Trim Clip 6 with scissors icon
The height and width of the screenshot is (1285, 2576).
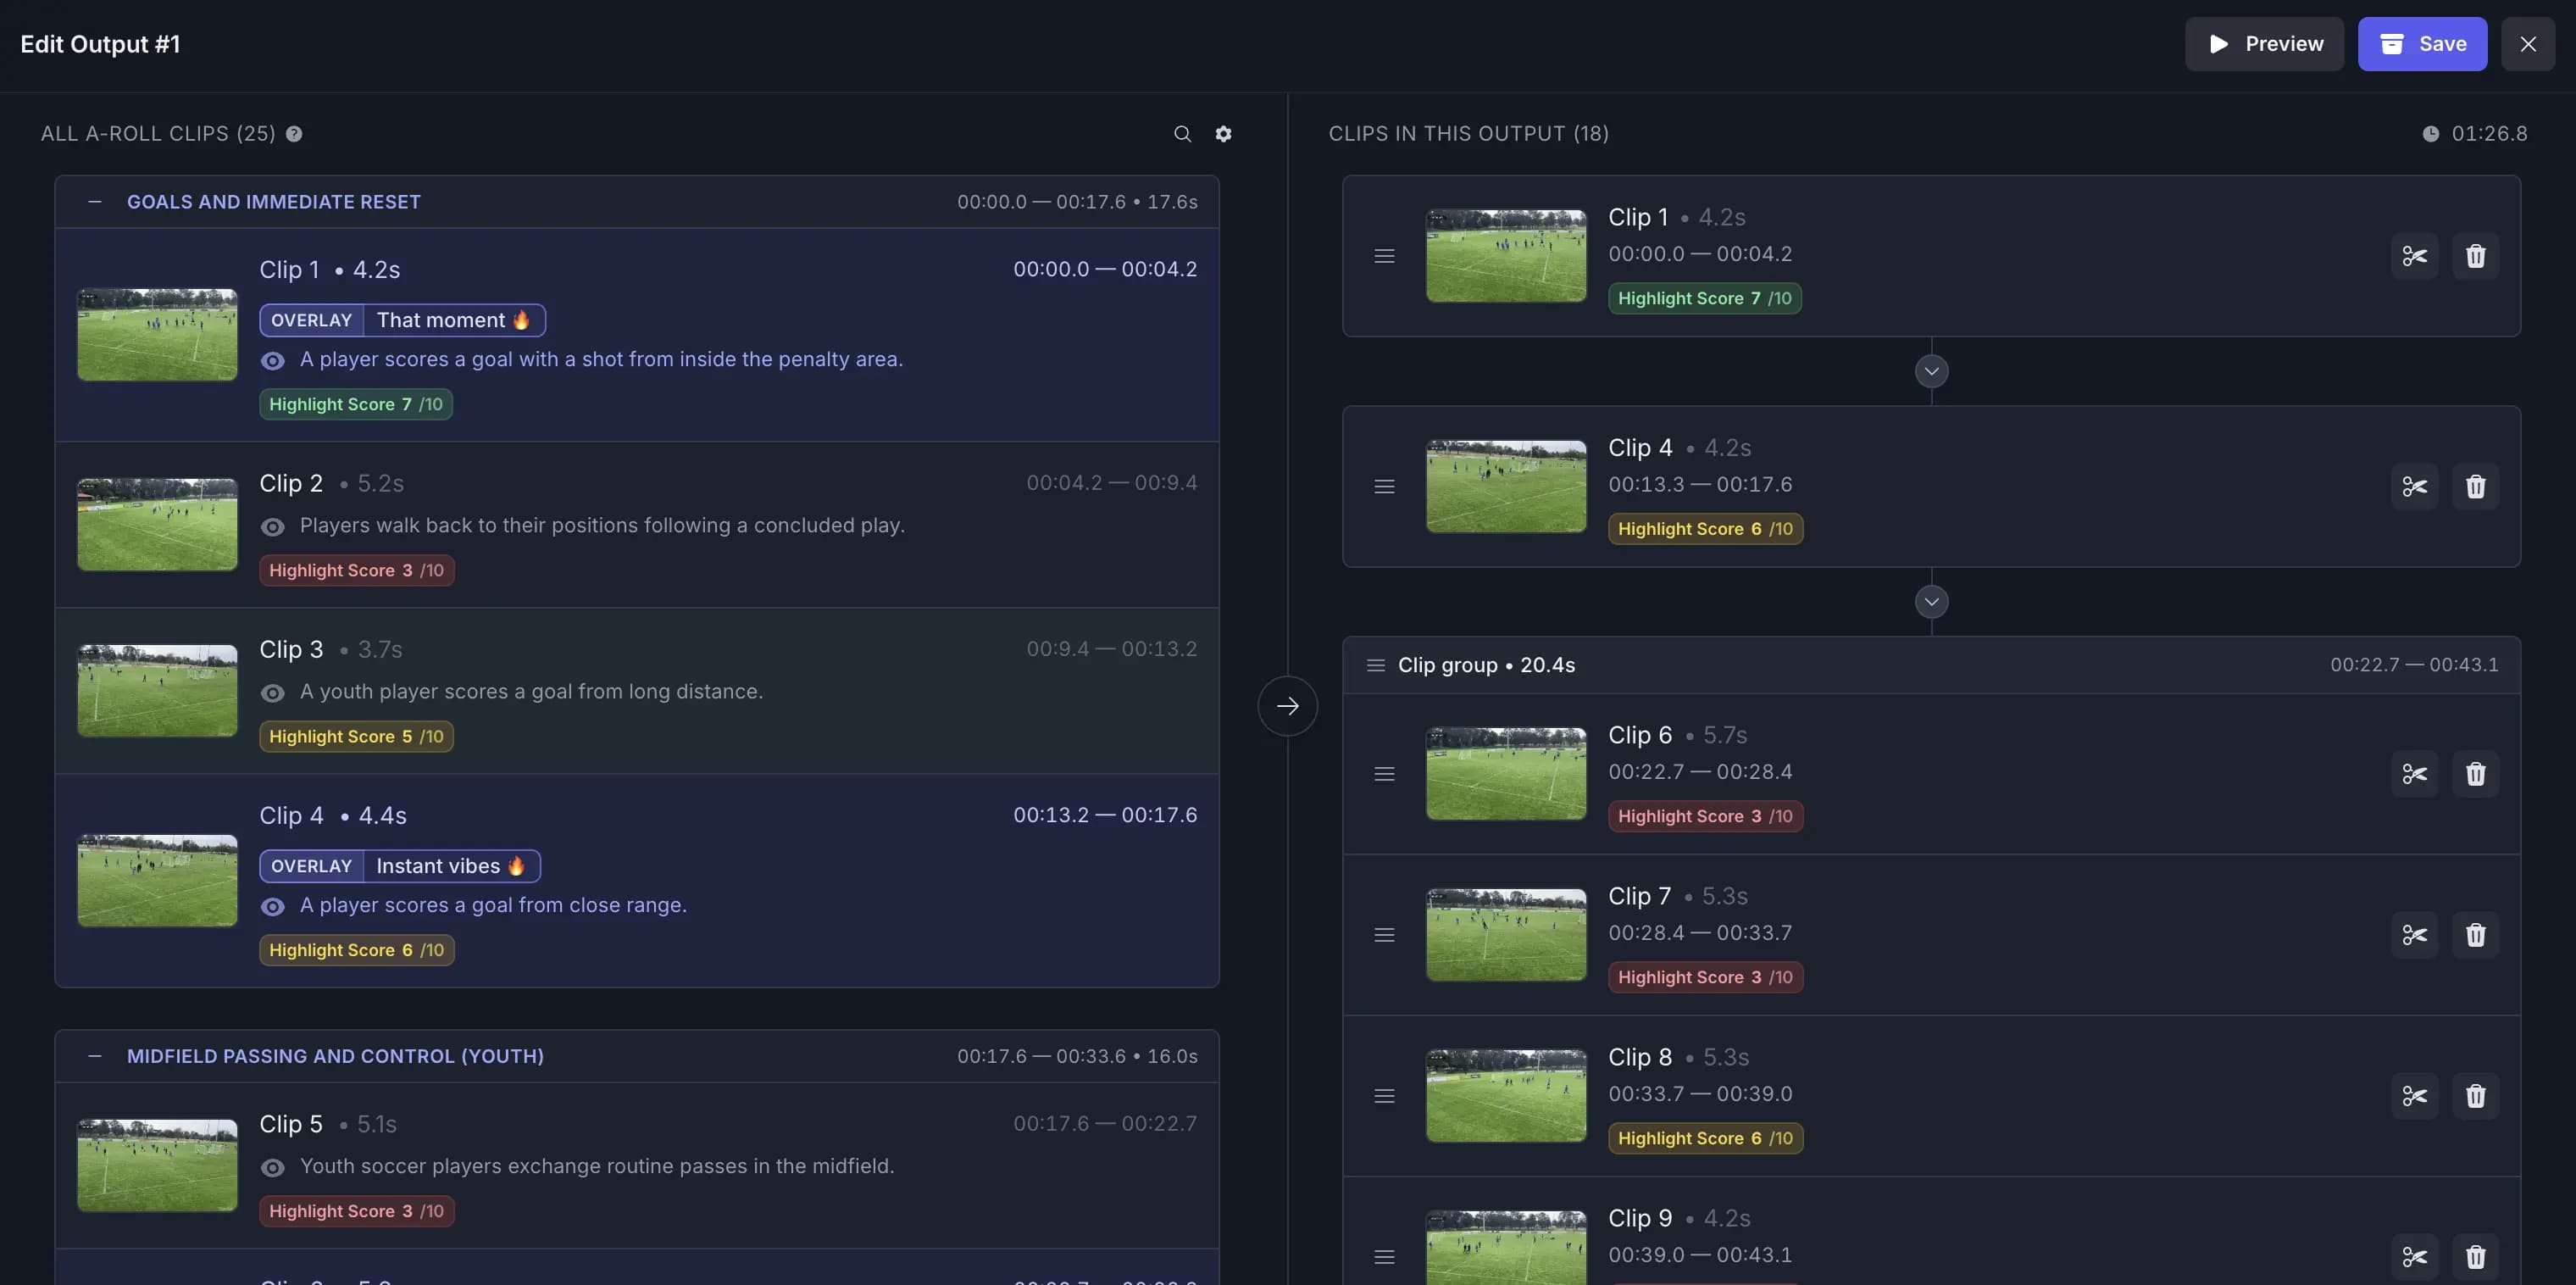tap(2414, 774)
